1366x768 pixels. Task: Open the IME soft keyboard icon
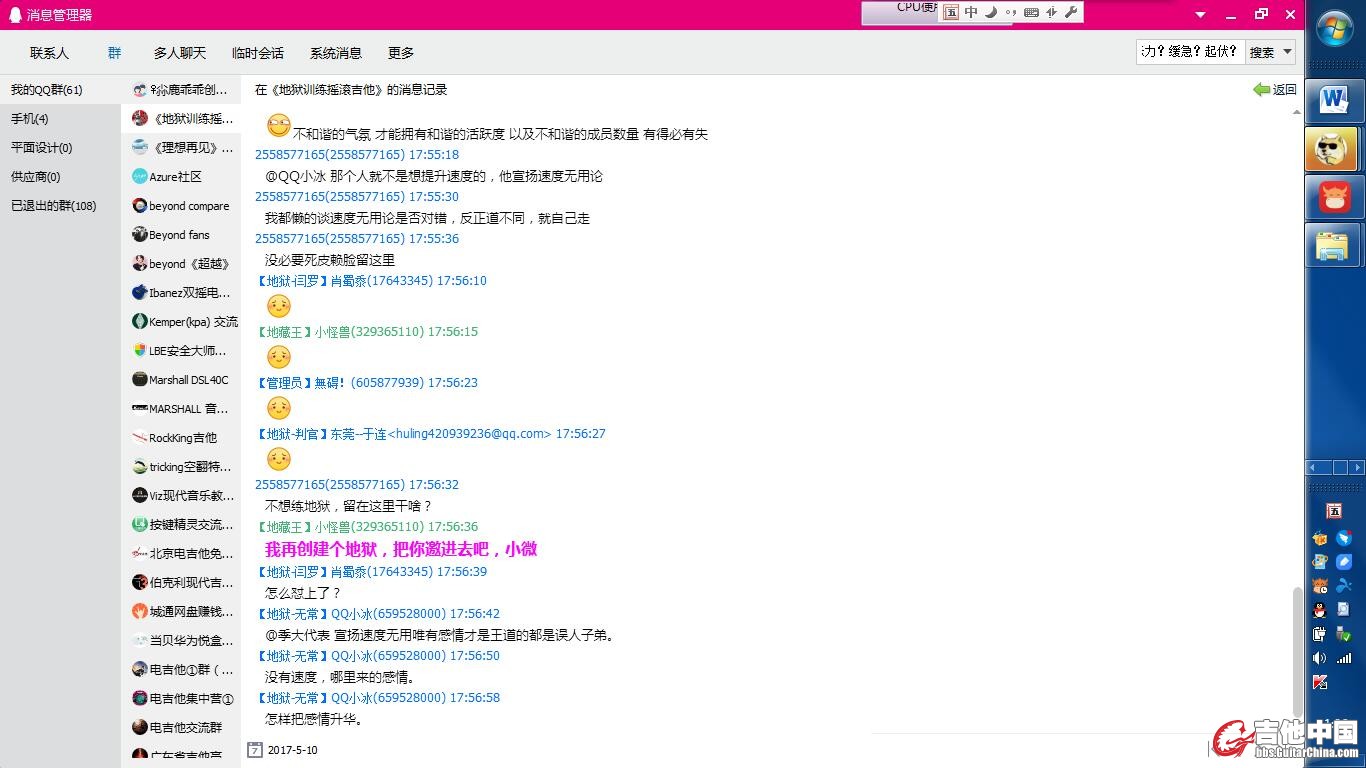1031,12
